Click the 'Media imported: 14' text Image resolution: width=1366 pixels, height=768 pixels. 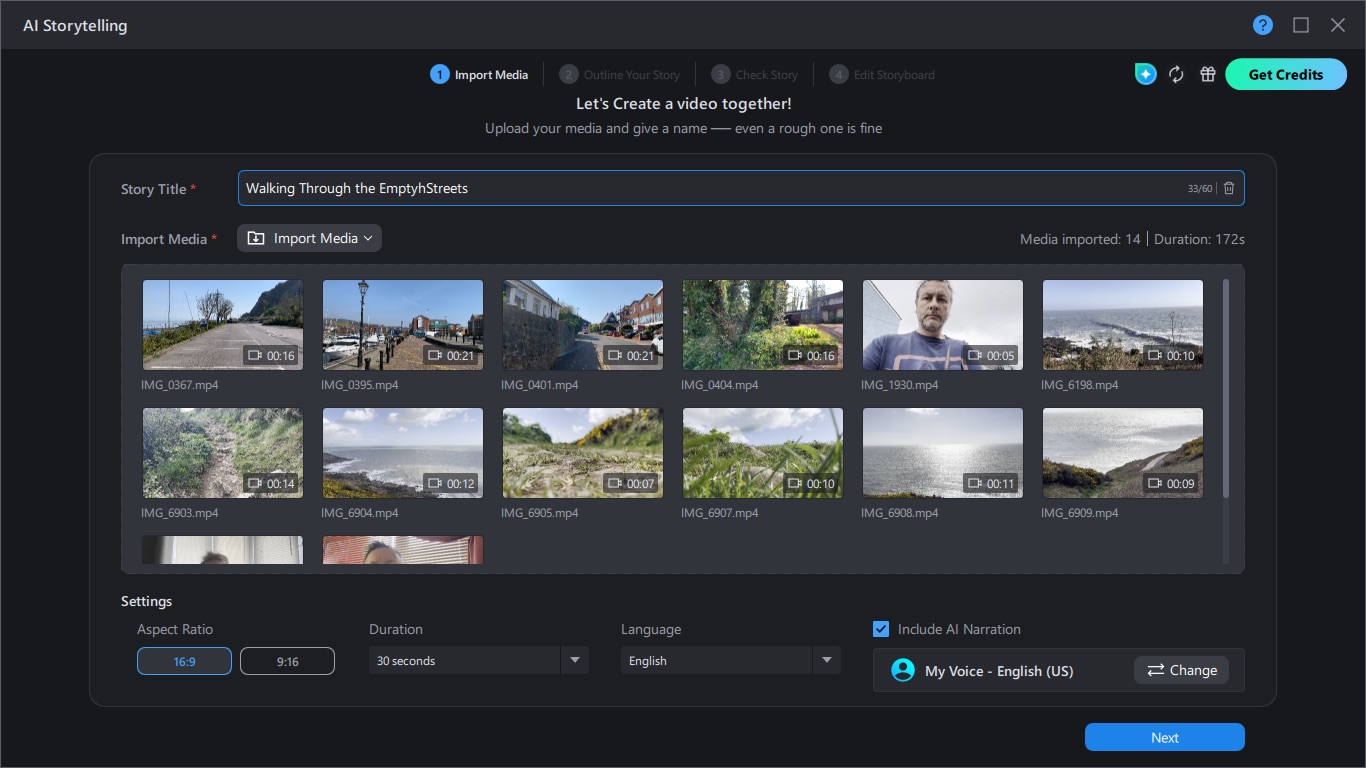[x=1080, y=239]
